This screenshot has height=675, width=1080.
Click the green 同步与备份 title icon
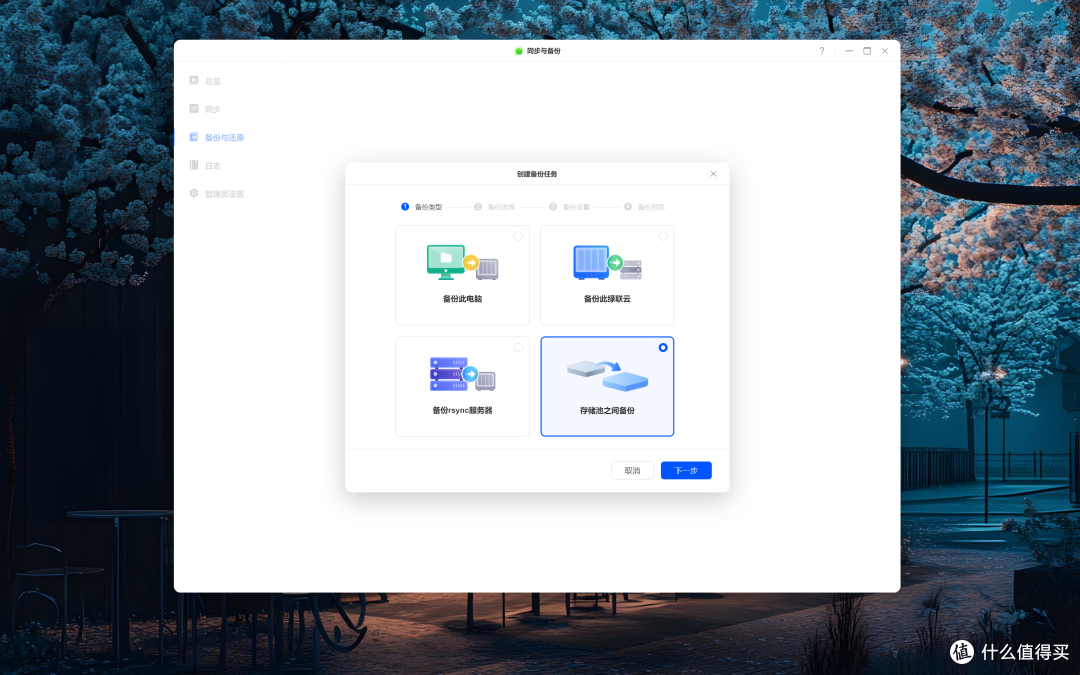519,51
